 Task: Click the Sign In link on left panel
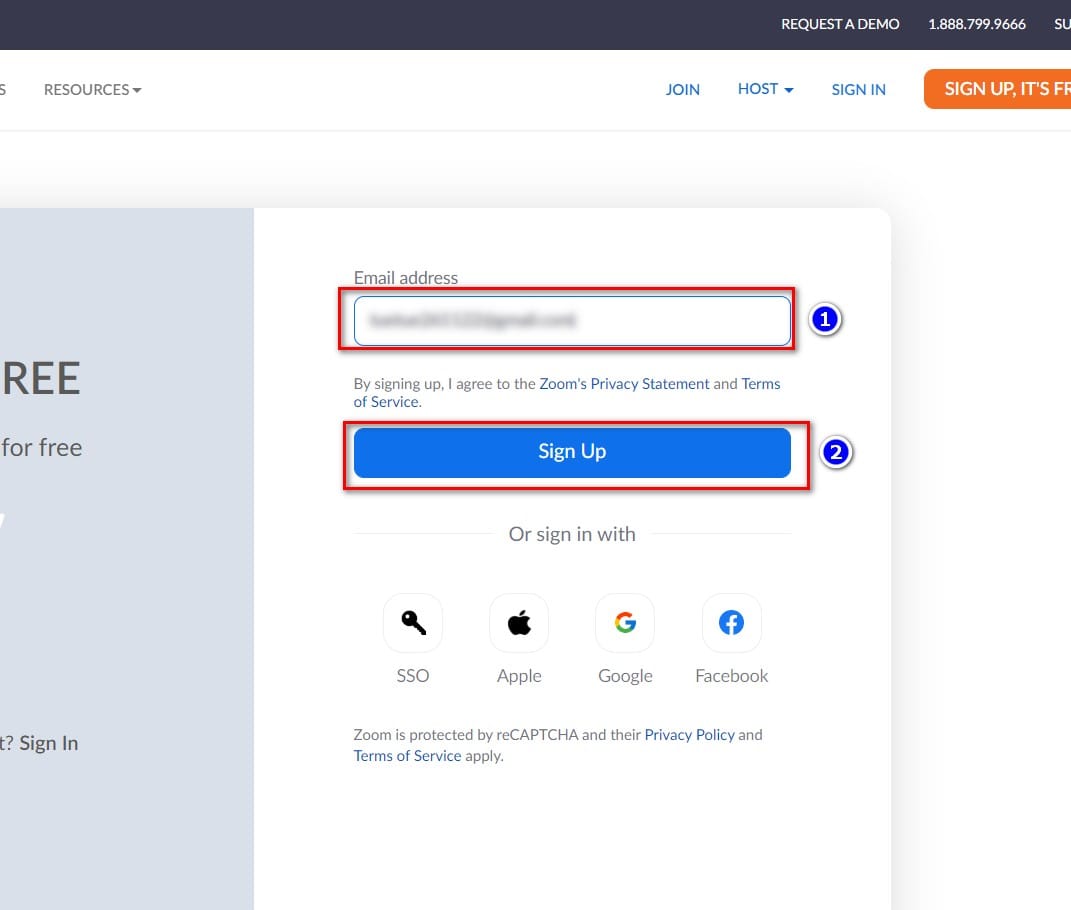pyautogui.click(x=48, y=743)
